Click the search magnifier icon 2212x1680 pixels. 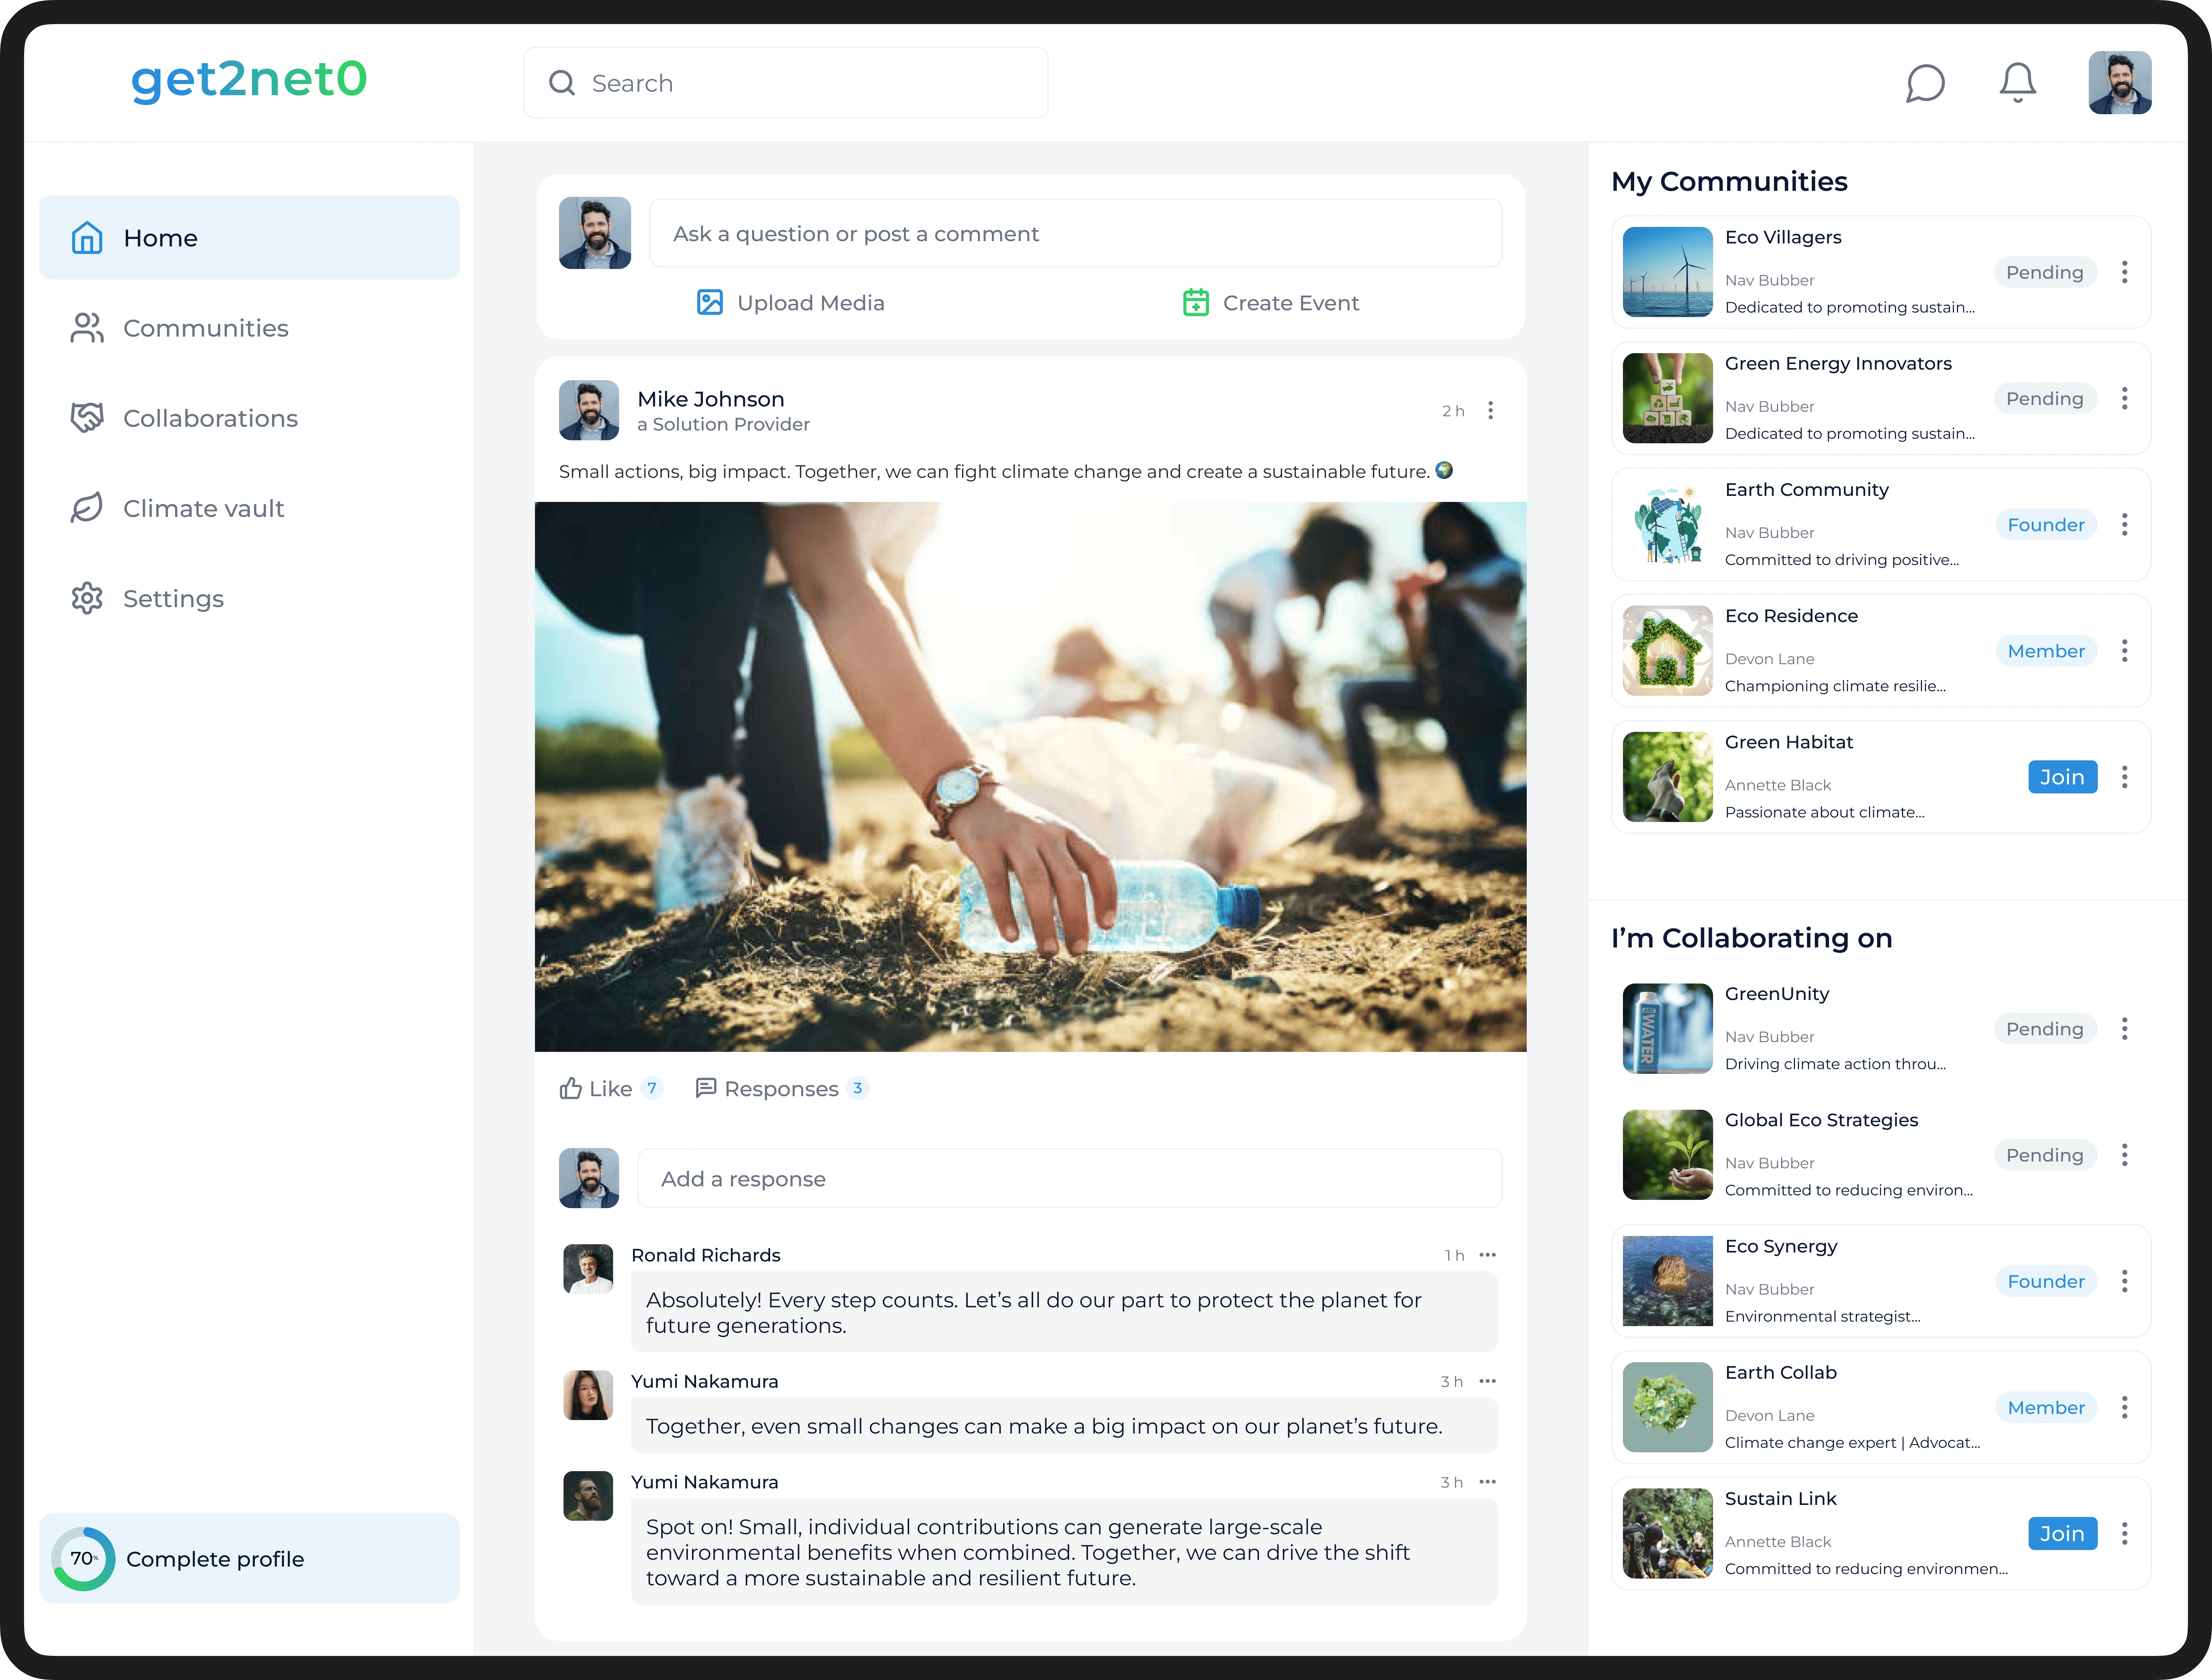(562, 83)
